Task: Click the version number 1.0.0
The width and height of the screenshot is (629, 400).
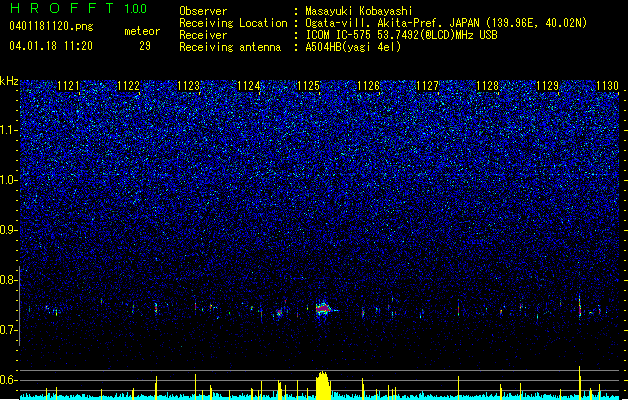Action: [136, 9]
